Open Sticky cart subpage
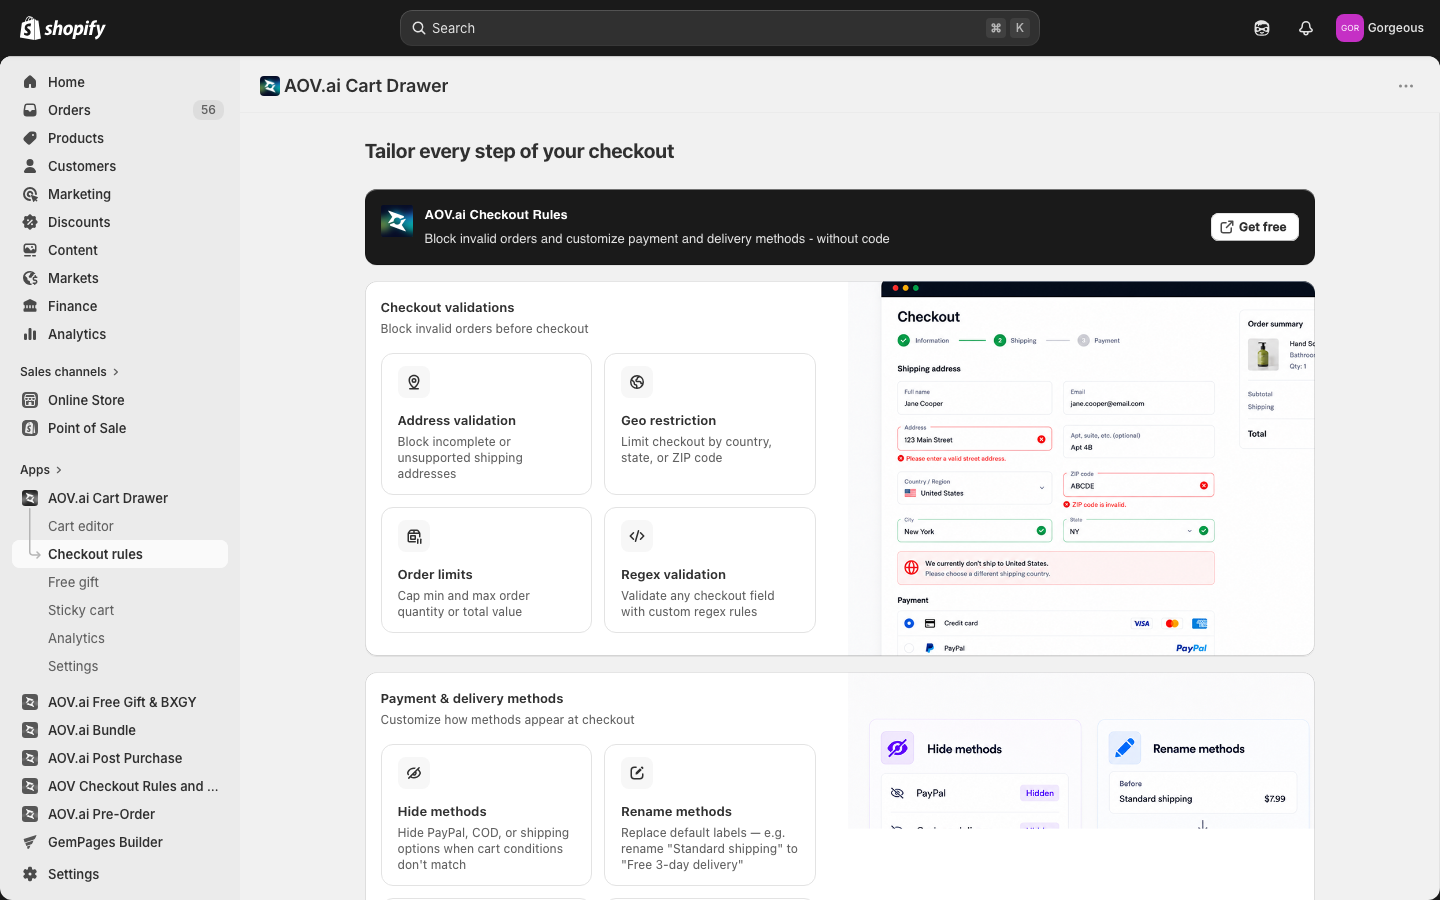The image size is (1440, 900). tap(120, 610)
